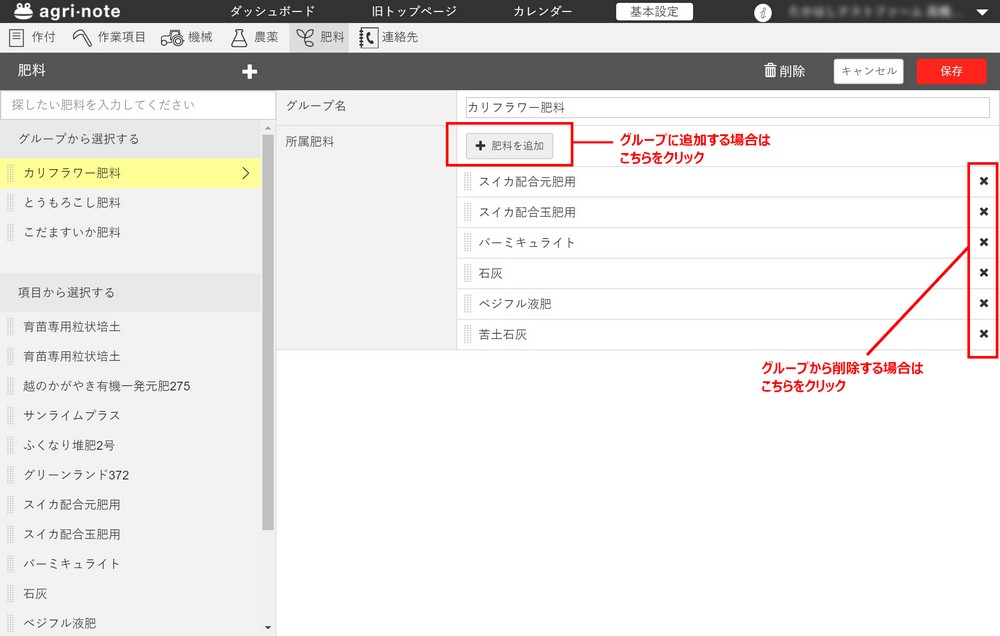The height and width of the screenshot is (636, 1000).
Task: Click the drag handle beside 石灰 in group
Action: tap(467, 273)
